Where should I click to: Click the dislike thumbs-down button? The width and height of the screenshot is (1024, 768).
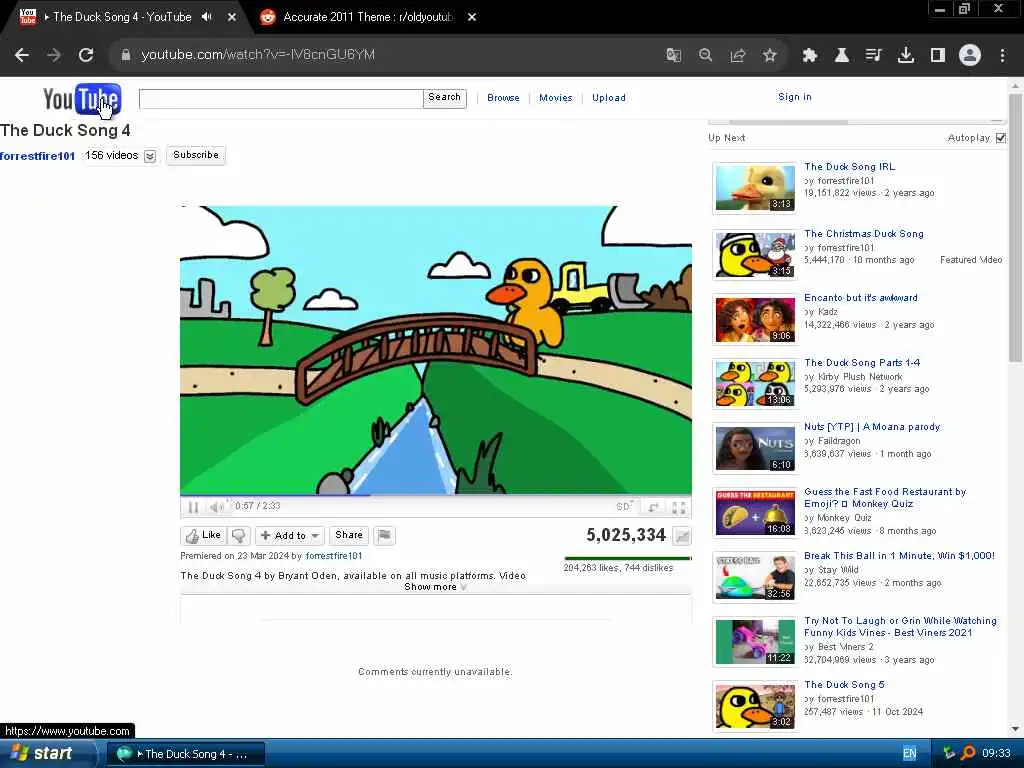(x=239, y=536)
